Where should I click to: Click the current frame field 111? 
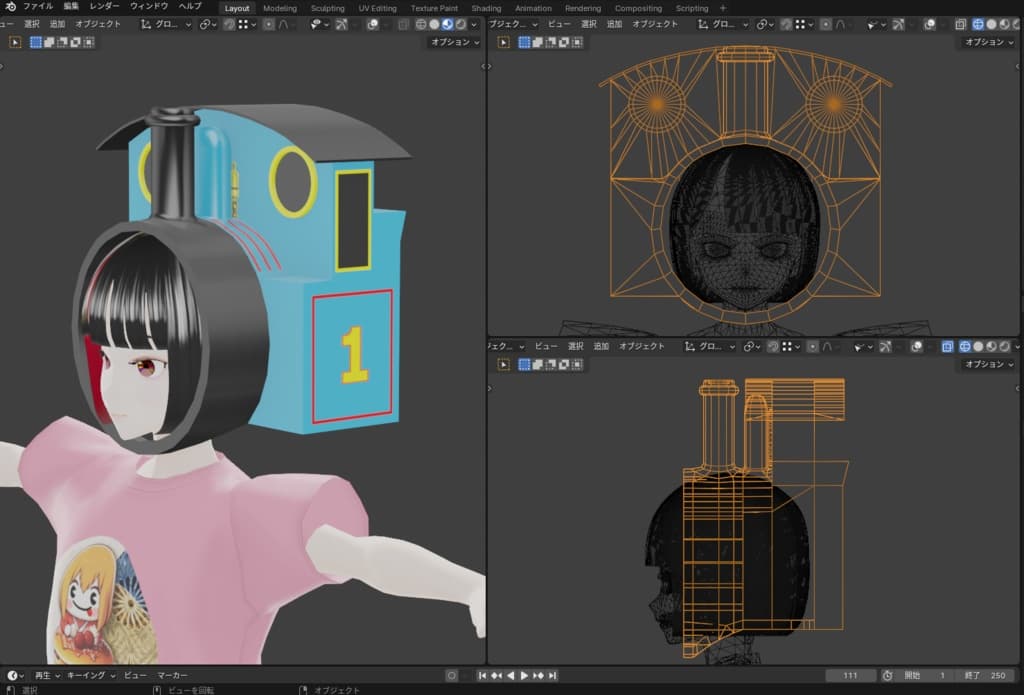tap(850, 675)
